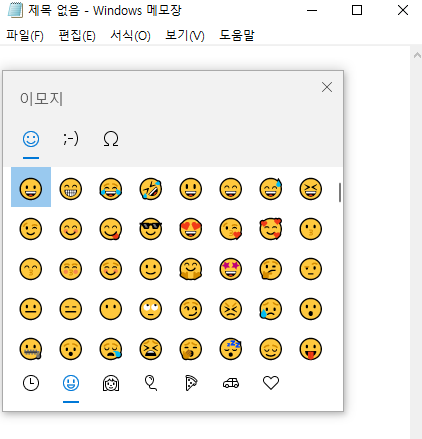The image size is (422, 439).
Task: Select the smiley faces category at bottom
Action: pyautogui.click(x=71, y=383)
